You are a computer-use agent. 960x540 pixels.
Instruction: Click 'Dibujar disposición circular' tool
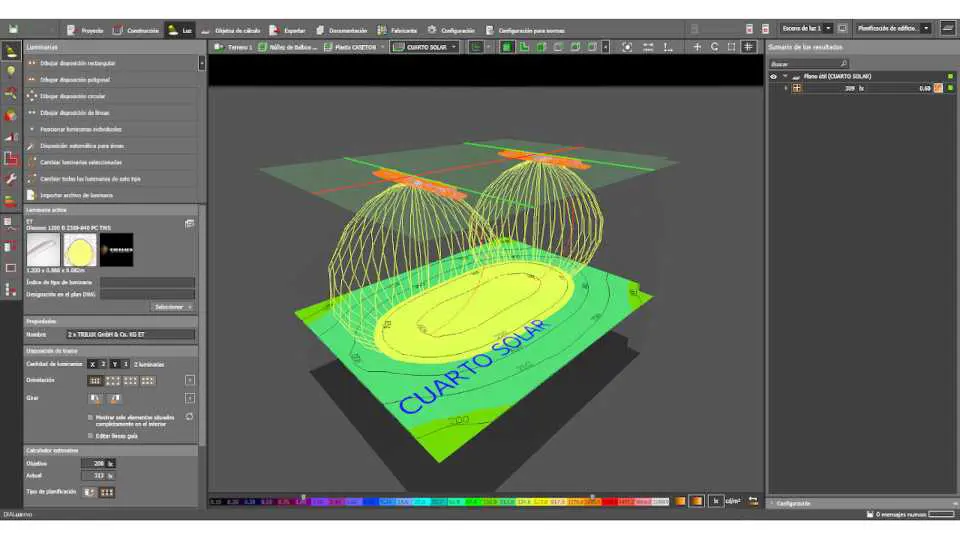[x=71, y=96]
